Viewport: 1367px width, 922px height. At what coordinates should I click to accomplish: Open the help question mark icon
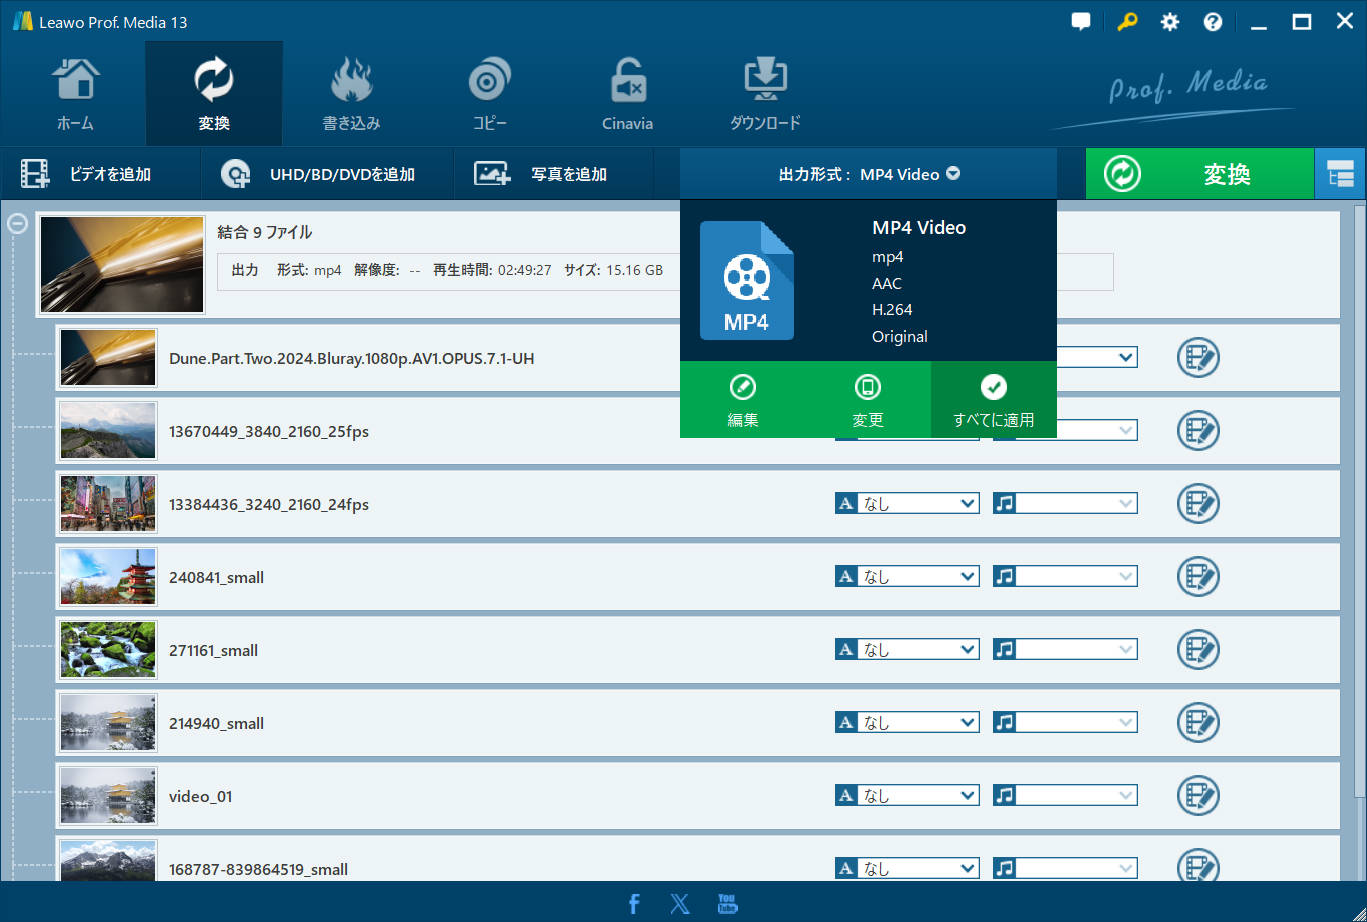tap(1213, 21)
